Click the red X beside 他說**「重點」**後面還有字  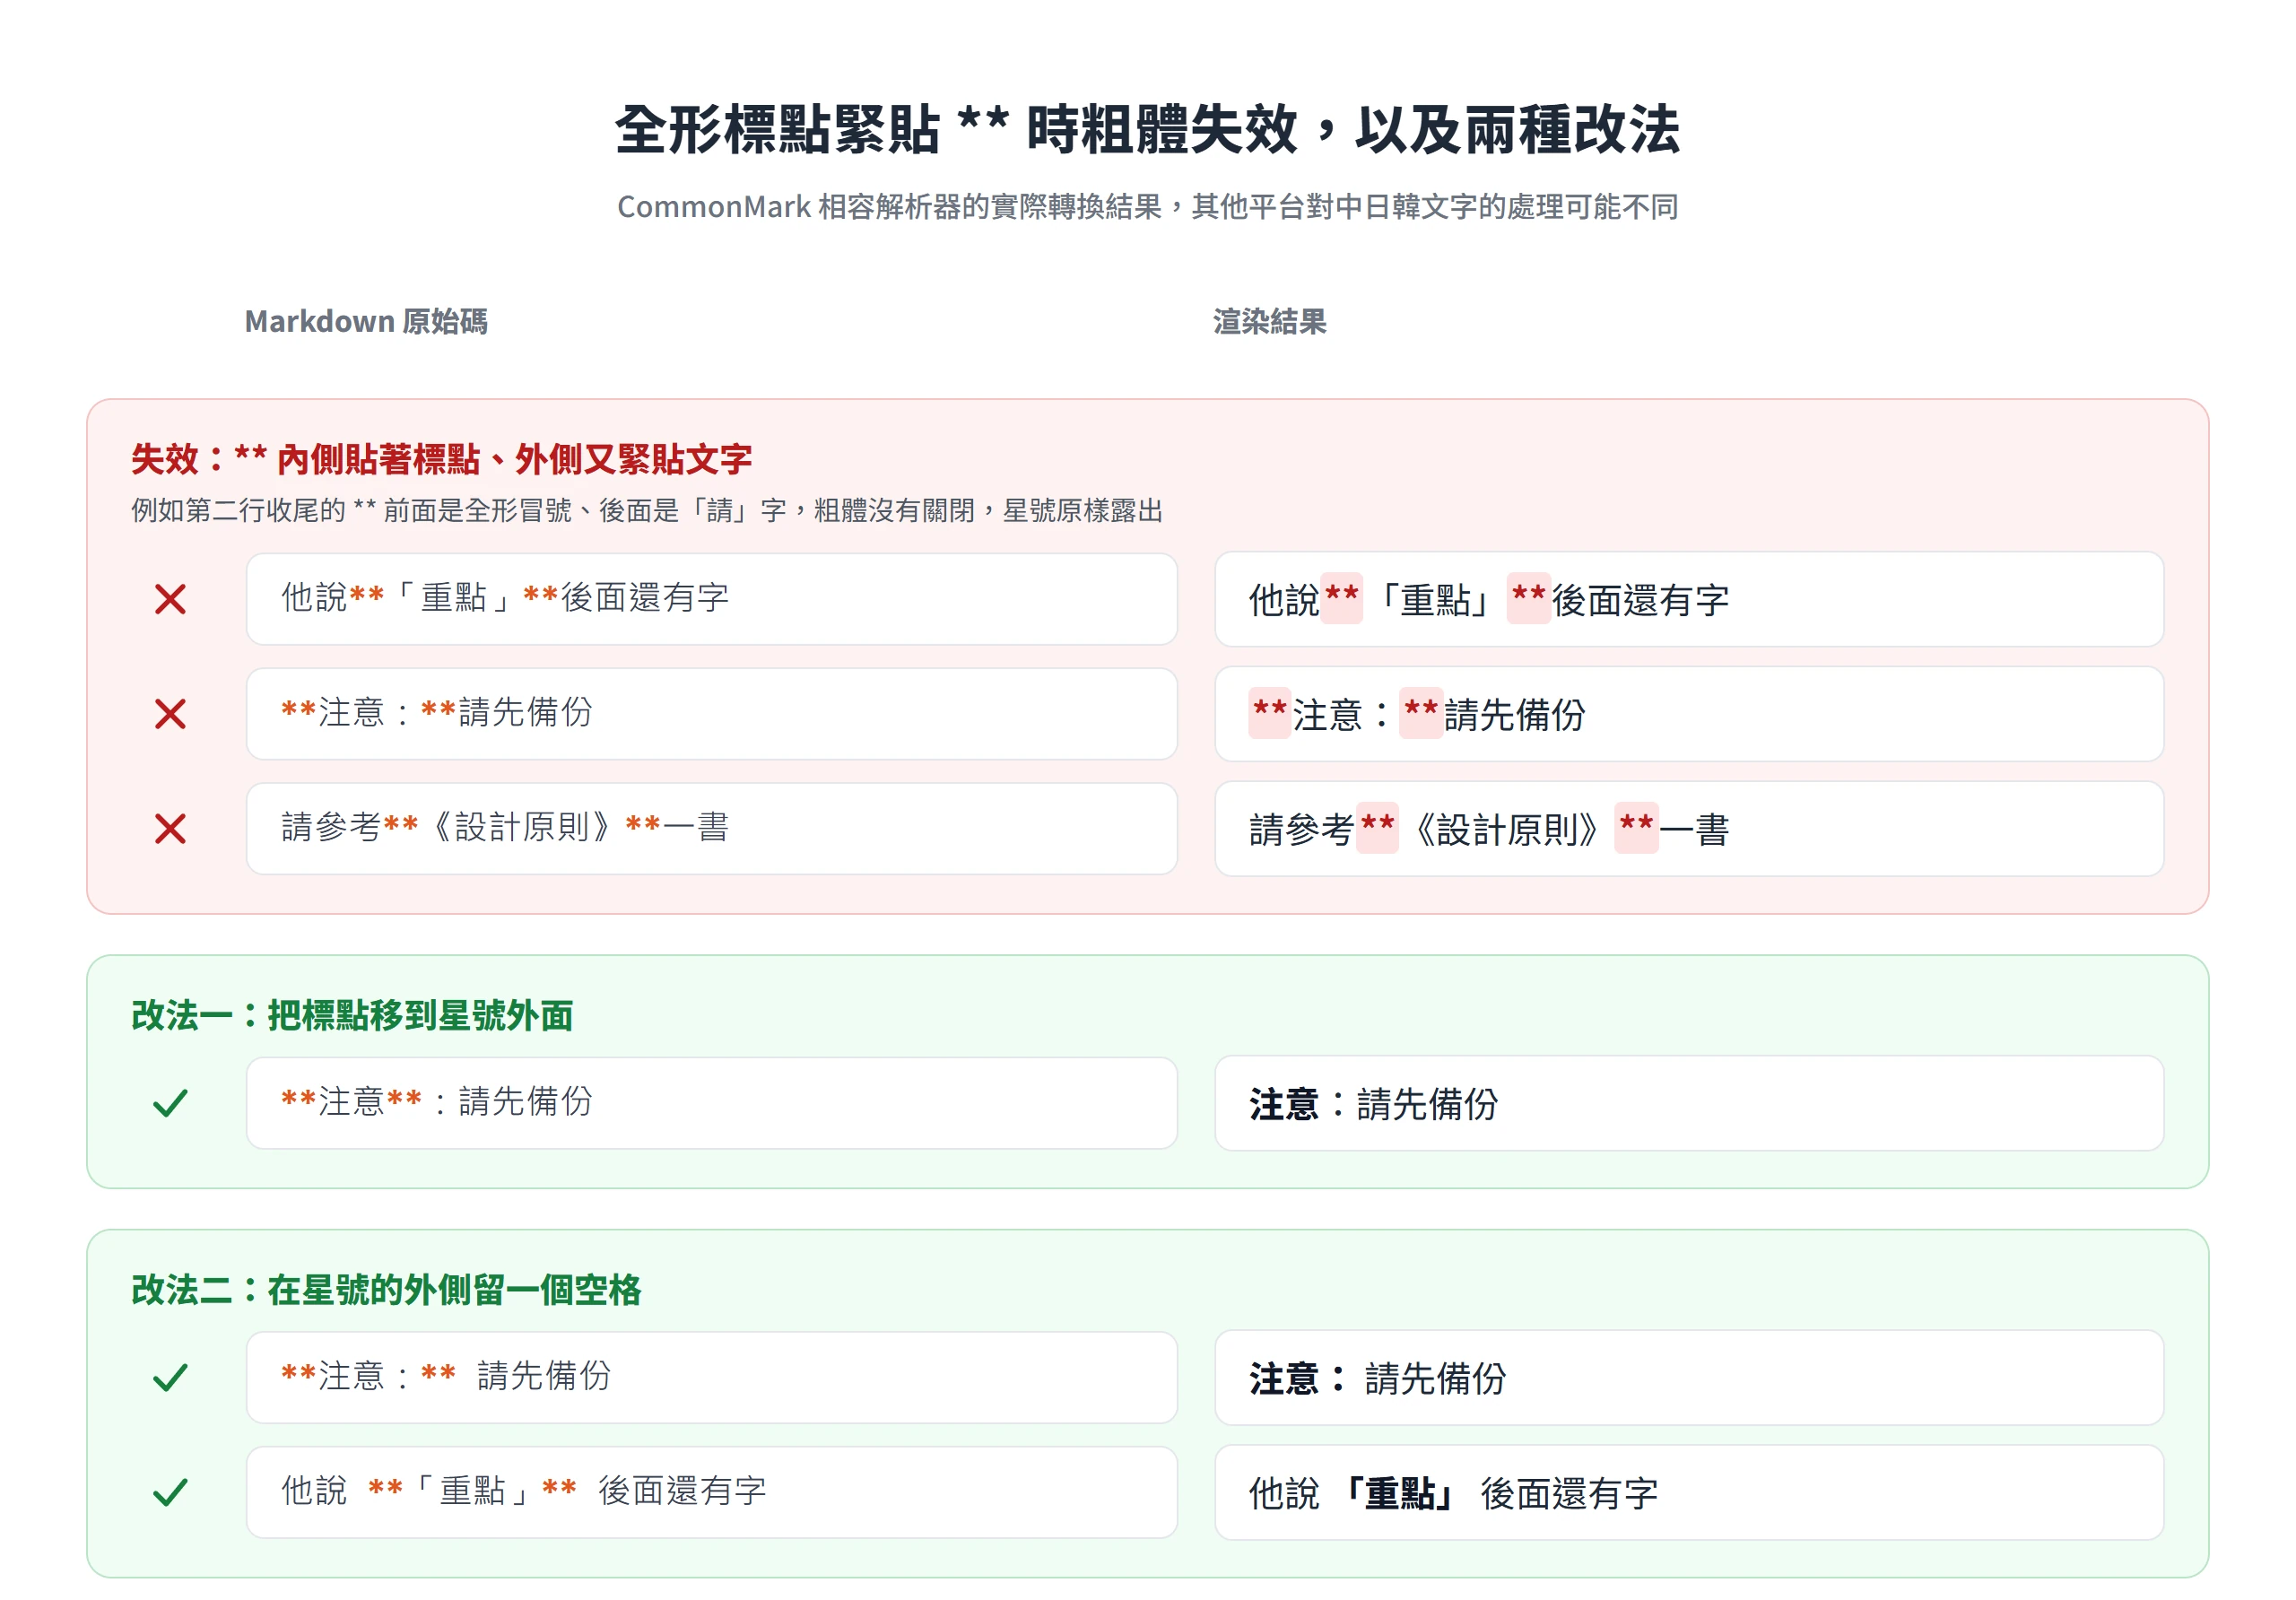pos(170,599)
